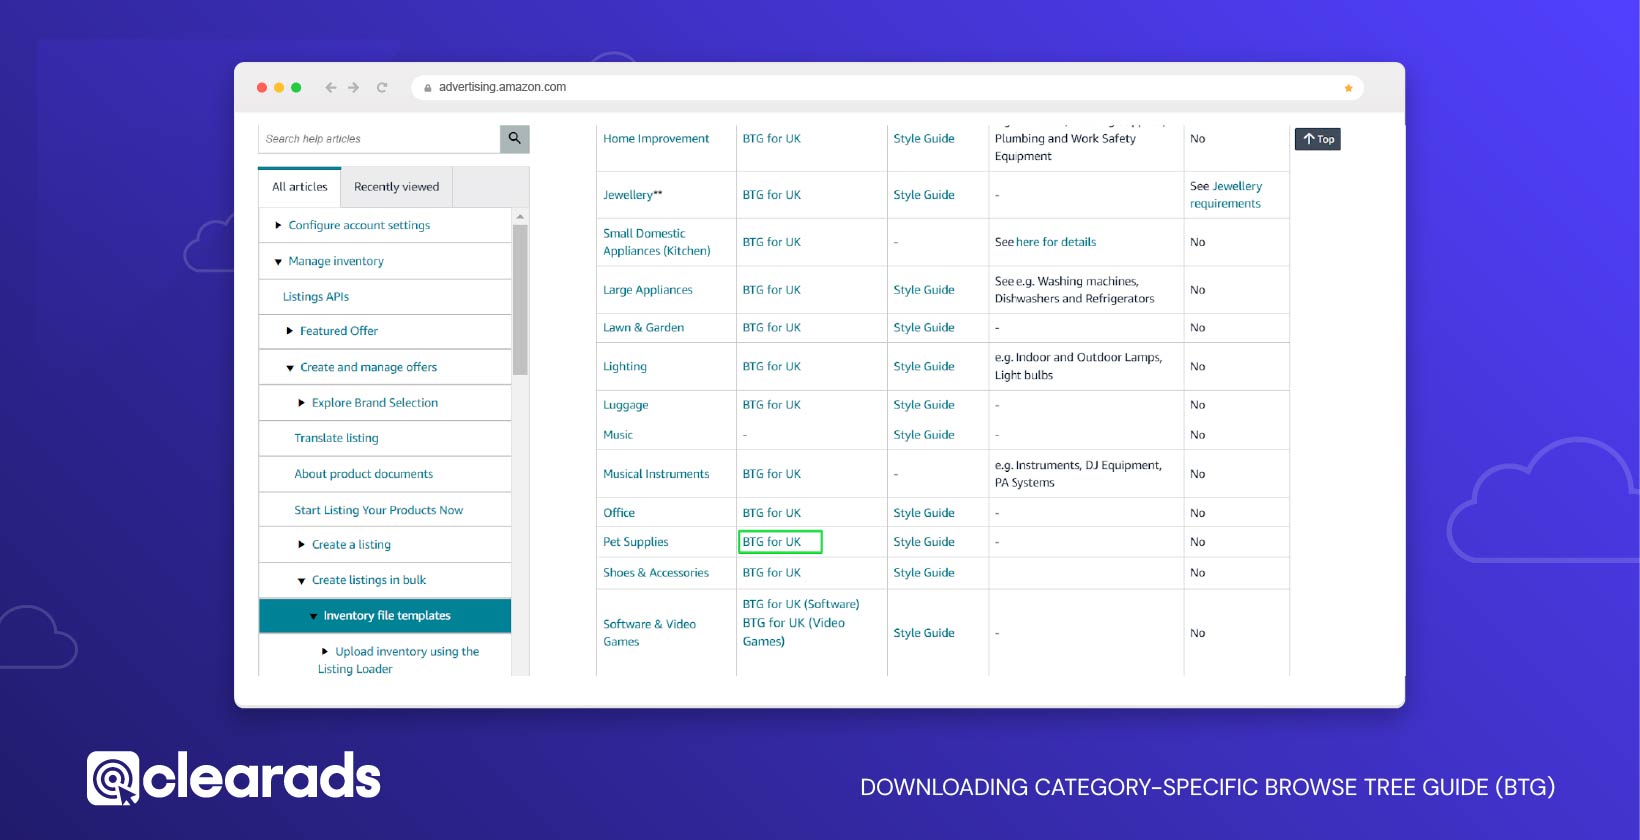Switch to the All articles tab

coord(300,187)
